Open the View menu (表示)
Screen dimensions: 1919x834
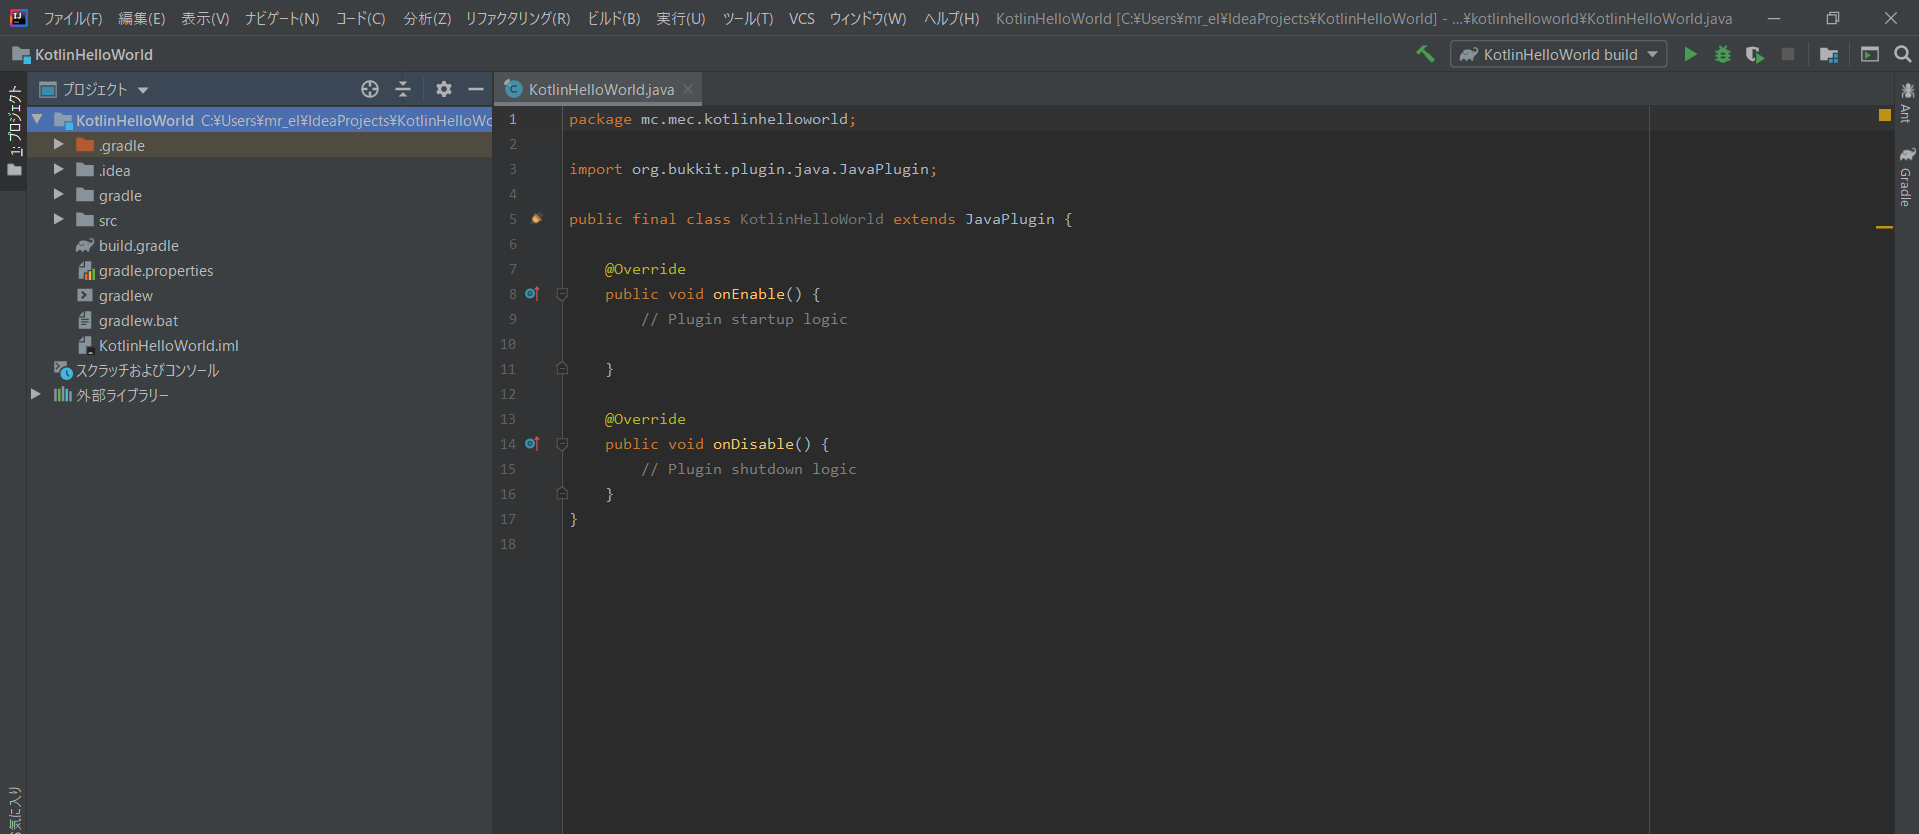pyautogui.click(x=205, y=18)
